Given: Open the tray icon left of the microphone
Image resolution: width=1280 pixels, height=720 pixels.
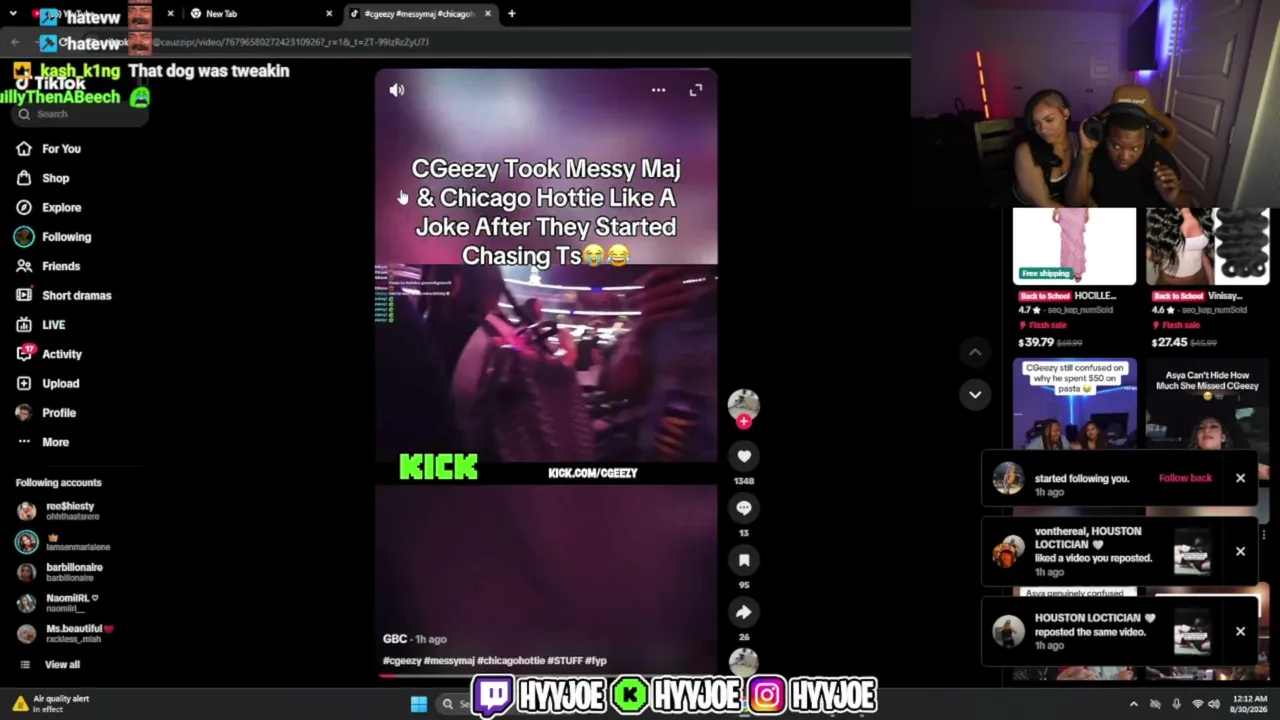Looking at the screenshot, I should point(1155,704).
